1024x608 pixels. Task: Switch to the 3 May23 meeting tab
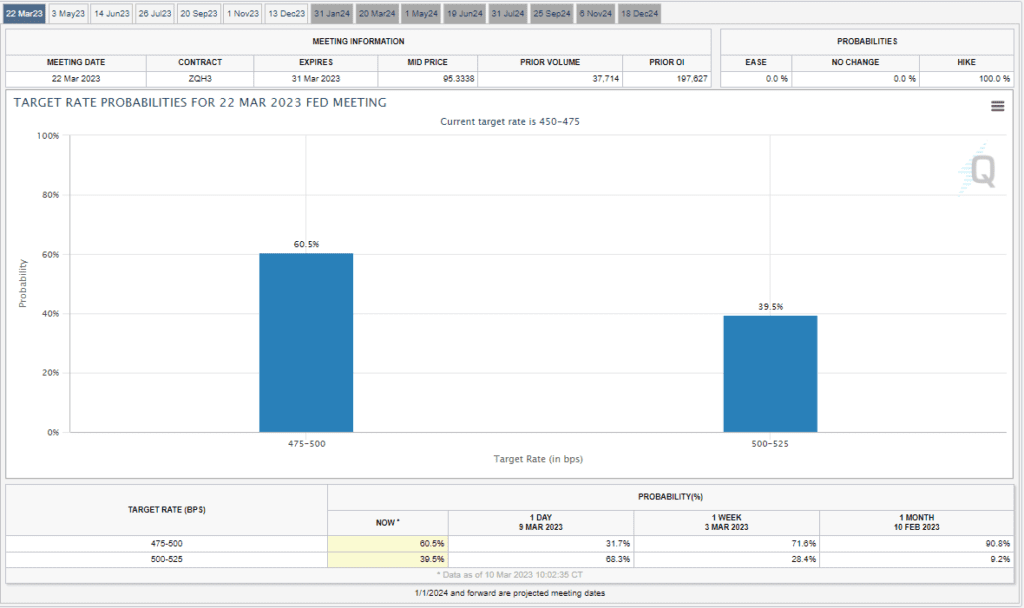[x=68, y=13]
